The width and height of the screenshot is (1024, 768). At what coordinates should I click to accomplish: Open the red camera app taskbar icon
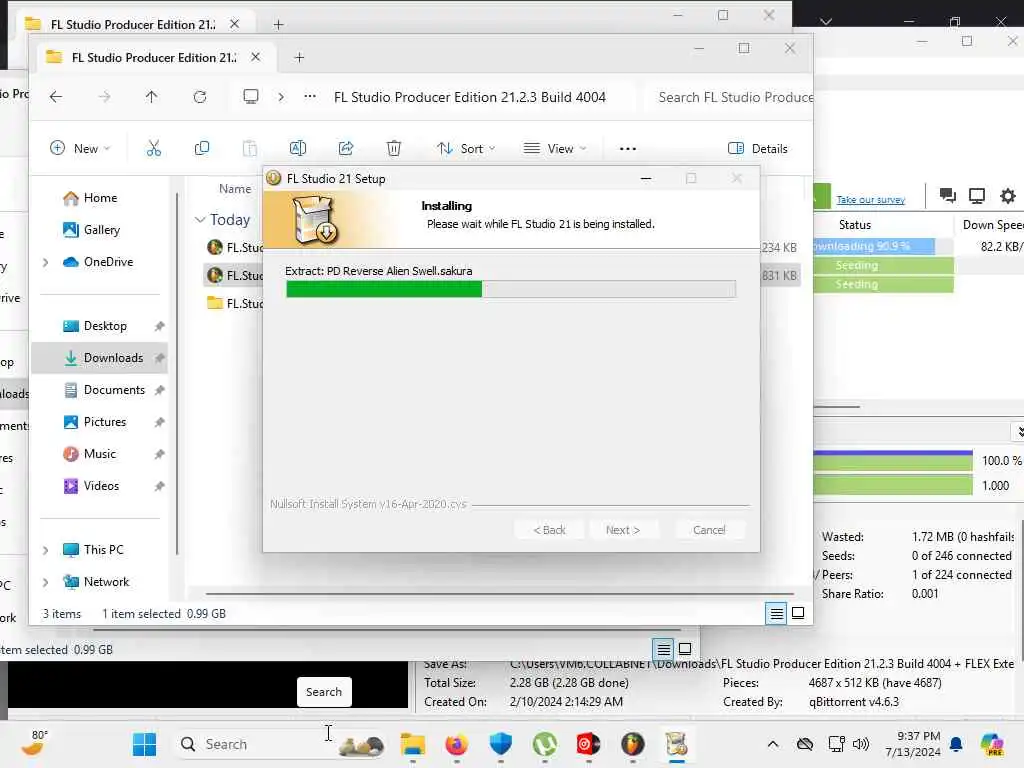coord(588,744)
